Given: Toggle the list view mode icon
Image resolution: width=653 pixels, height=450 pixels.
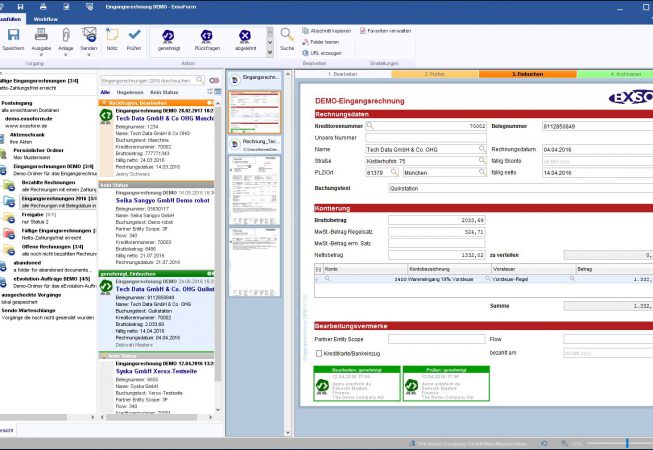Looking at the screenshot, I should [x=217, y=92].
